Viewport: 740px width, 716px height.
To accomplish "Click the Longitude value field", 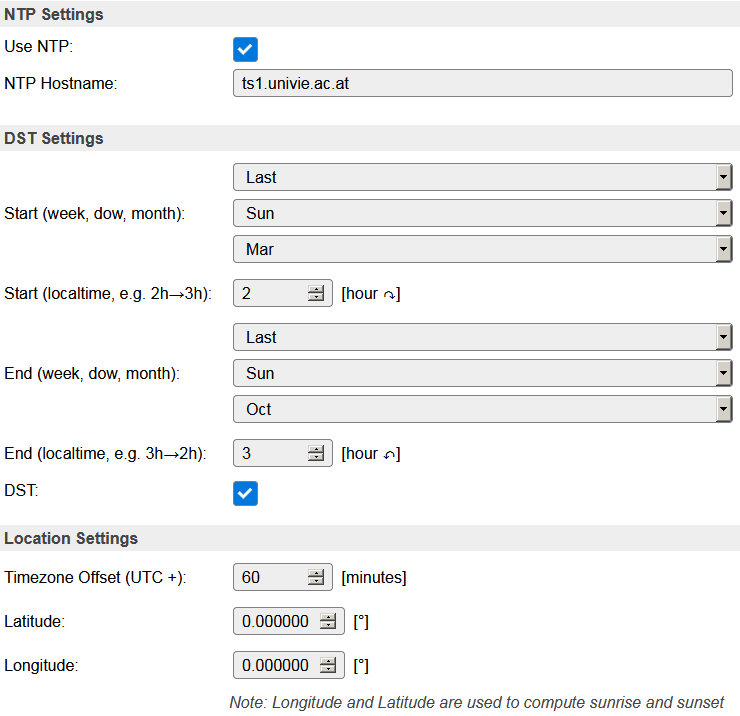I will (276, 665).
